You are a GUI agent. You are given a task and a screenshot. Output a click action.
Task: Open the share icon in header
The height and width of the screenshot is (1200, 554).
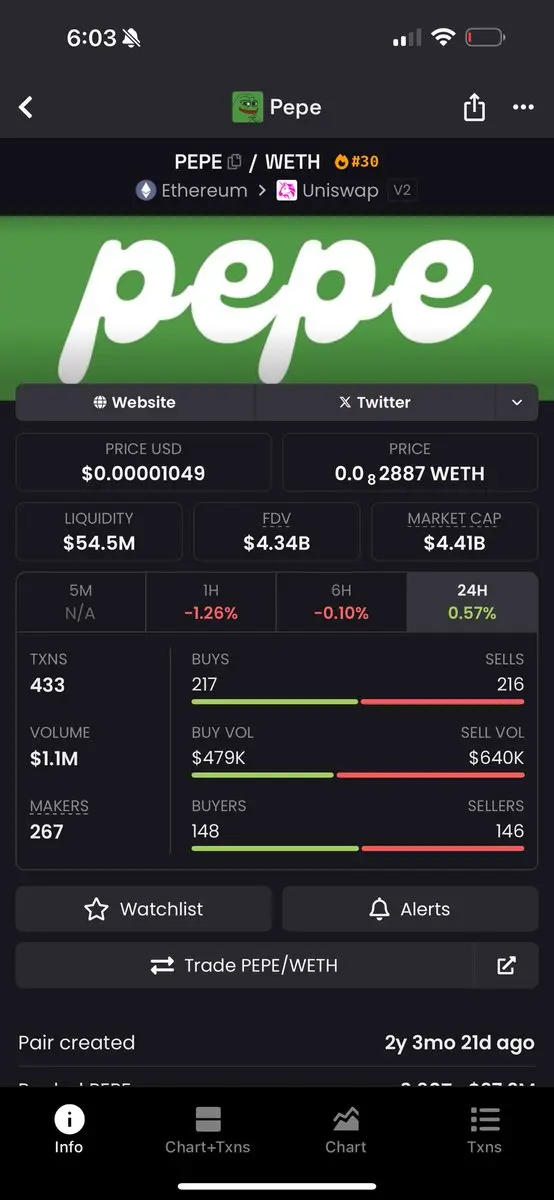click(x=474, y=107)
